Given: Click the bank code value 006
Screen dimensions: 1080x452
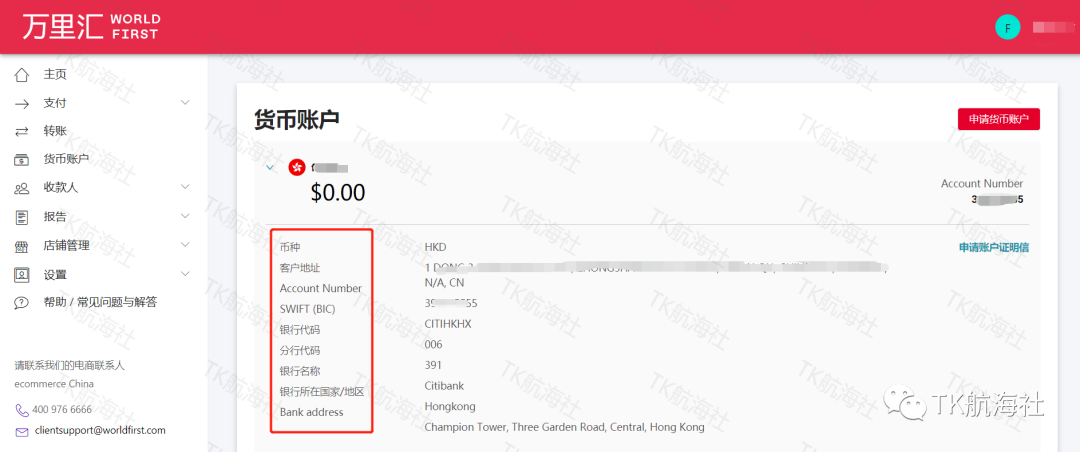Looking at the screenshot, I should coord(433,344).
